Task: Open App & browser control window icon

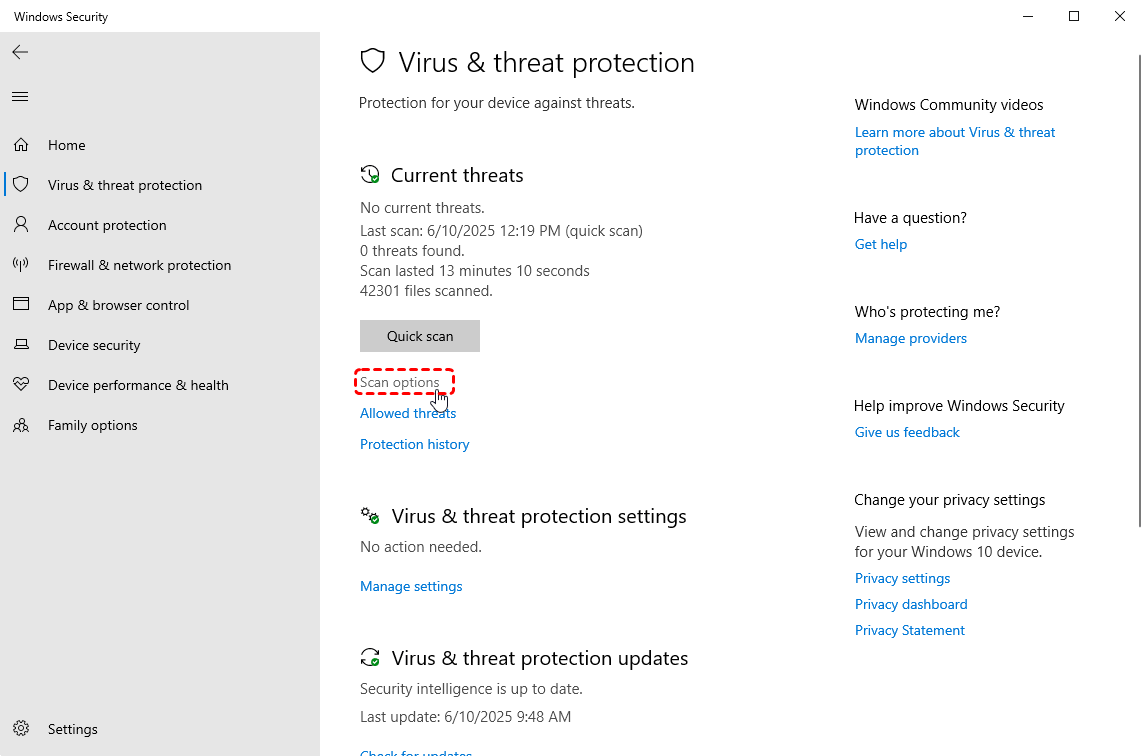Action: (x=21, y=304)
